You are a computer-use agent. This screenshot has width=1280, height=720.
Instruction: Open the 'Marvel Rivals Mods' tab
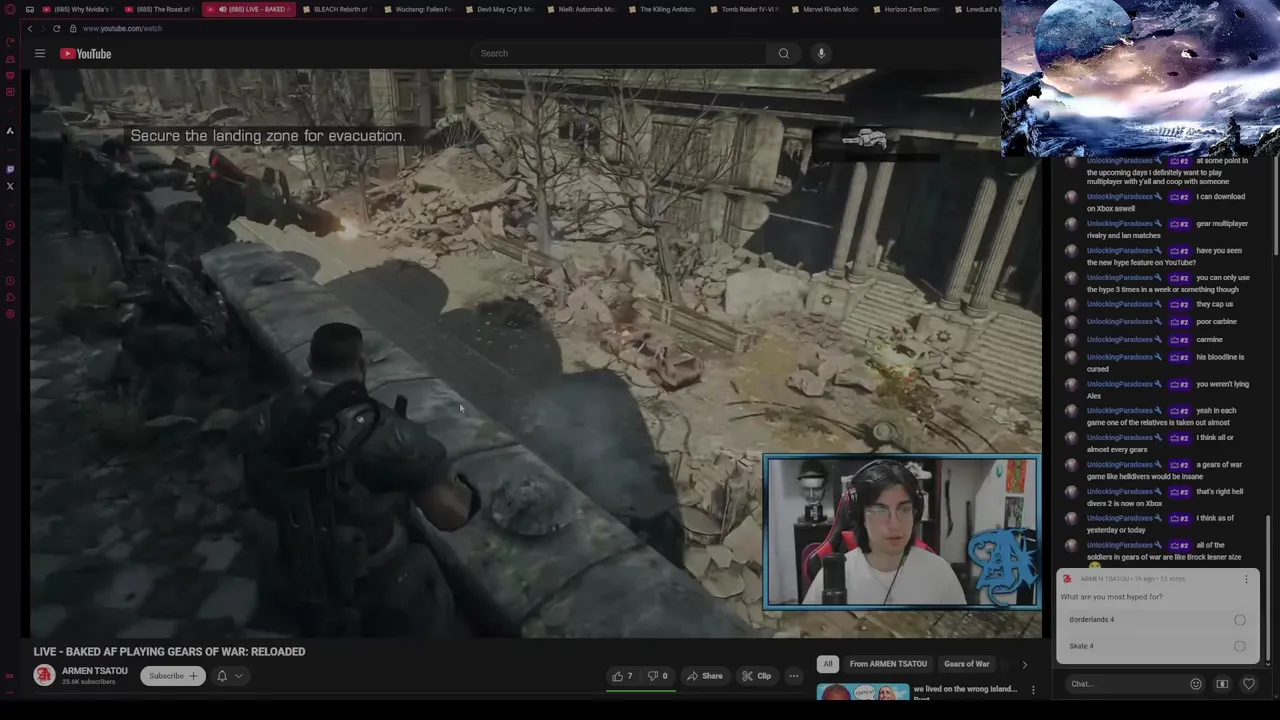(x=824, y=9)
